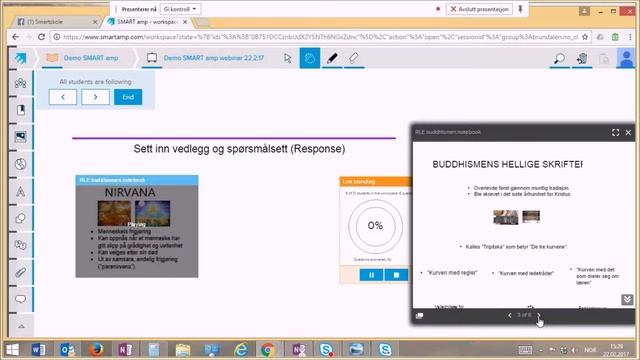
Task: Open the Gi kontroll dropdown
Action: (180, 9)
